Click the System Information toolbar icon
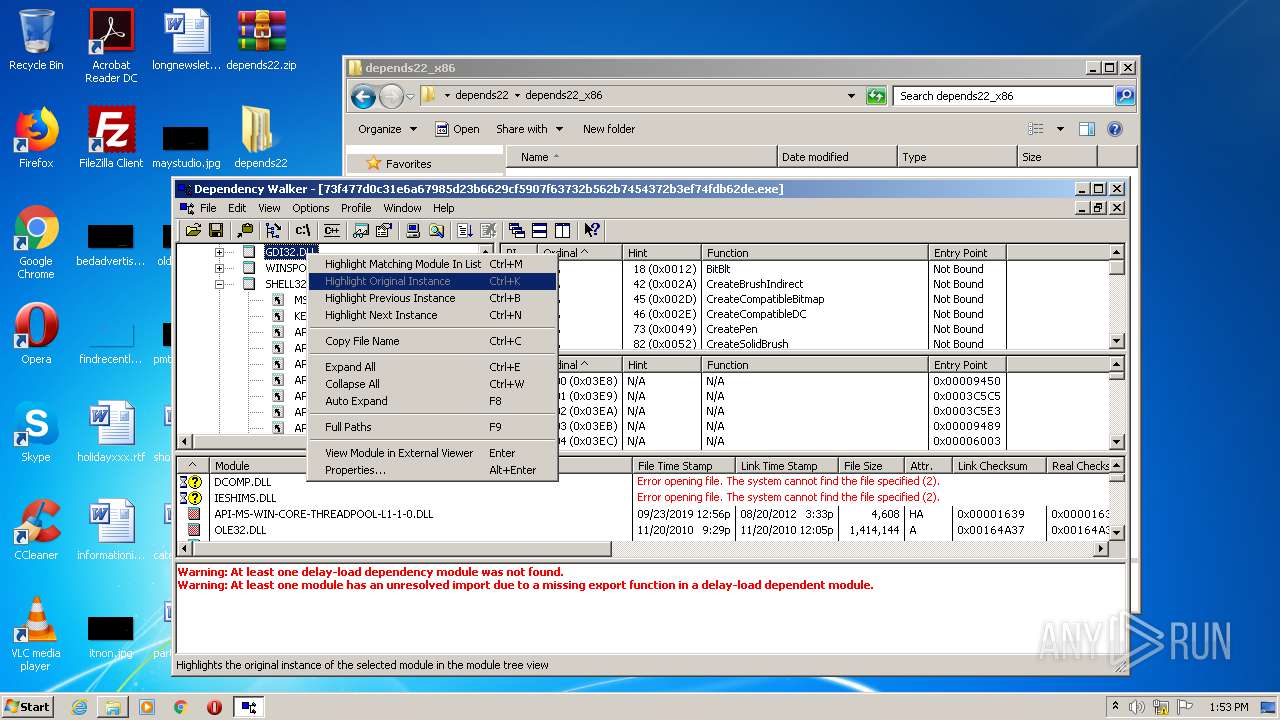The image size is (1280, 720). (x=413, y=230)
